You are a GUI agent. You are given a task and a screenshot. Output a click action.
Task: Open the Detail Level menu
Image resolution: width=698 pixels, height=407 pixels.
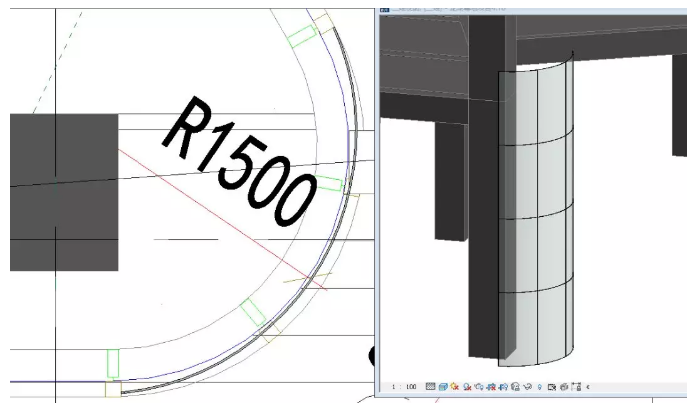coord(430,385)
